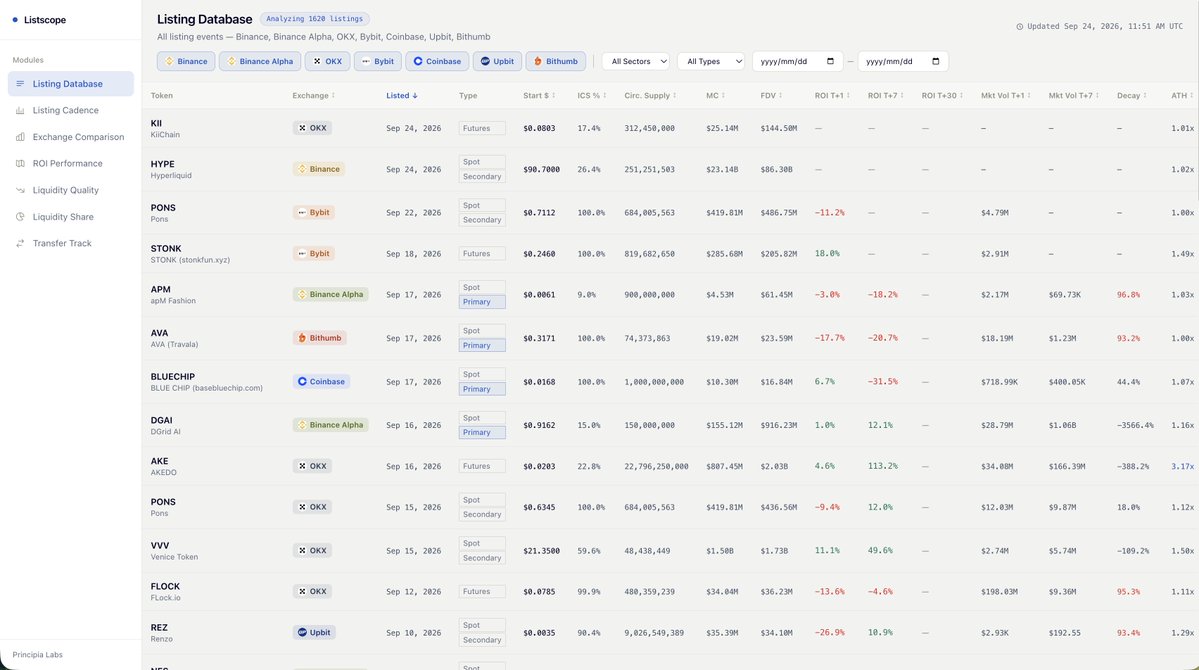The image size is (1199, 670).
Task: Toggle the OKX exchange filter
Action: pyautogui.click(x=327, y=61)
